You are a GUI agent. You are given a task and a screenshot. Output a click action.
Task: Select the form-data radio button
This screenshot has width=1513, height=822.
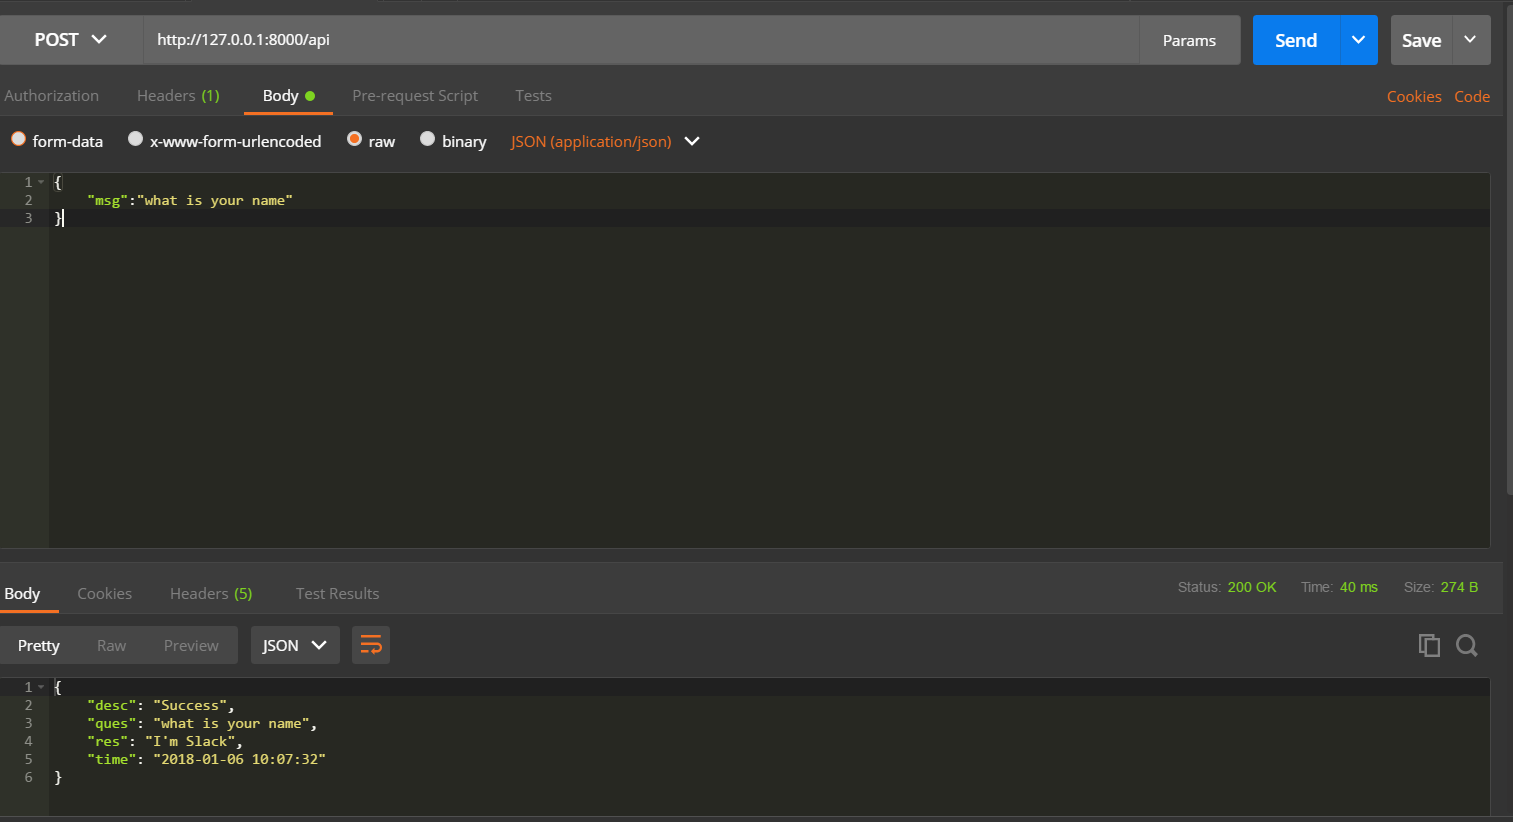[x=18, y=139]
